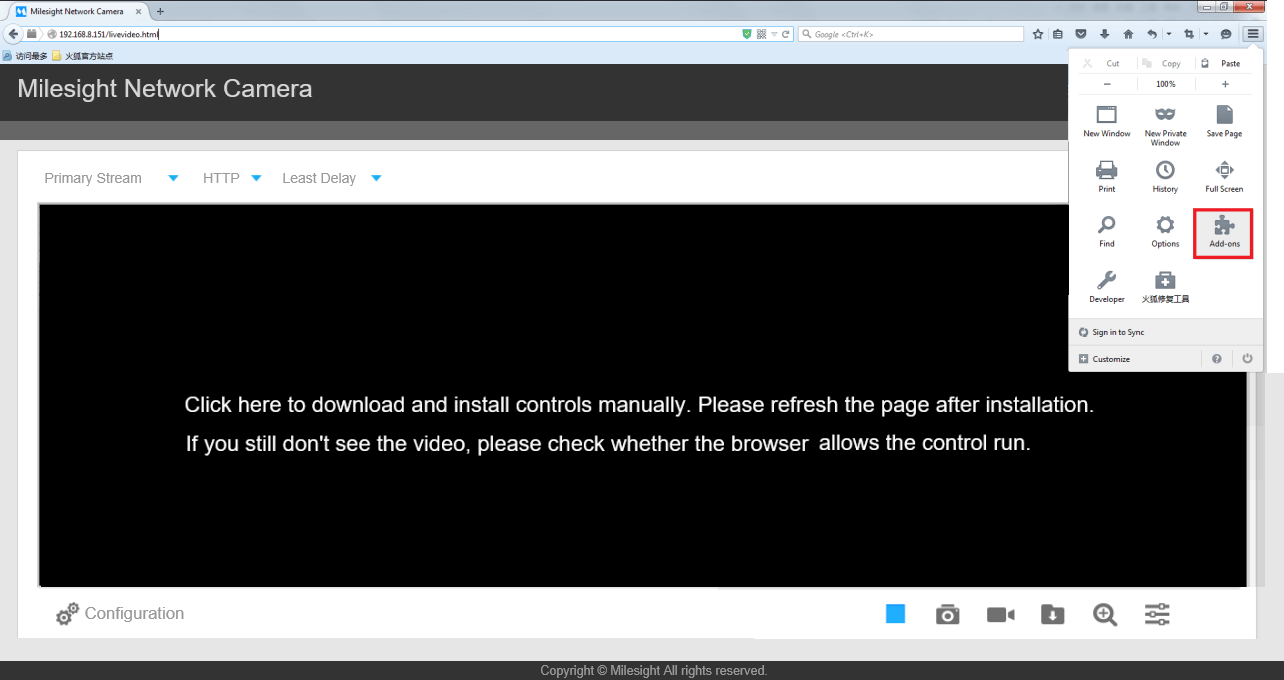Screen dimensions: 1284x680
Task: Zoom in with the plus button
Action: pos(1225,84)
